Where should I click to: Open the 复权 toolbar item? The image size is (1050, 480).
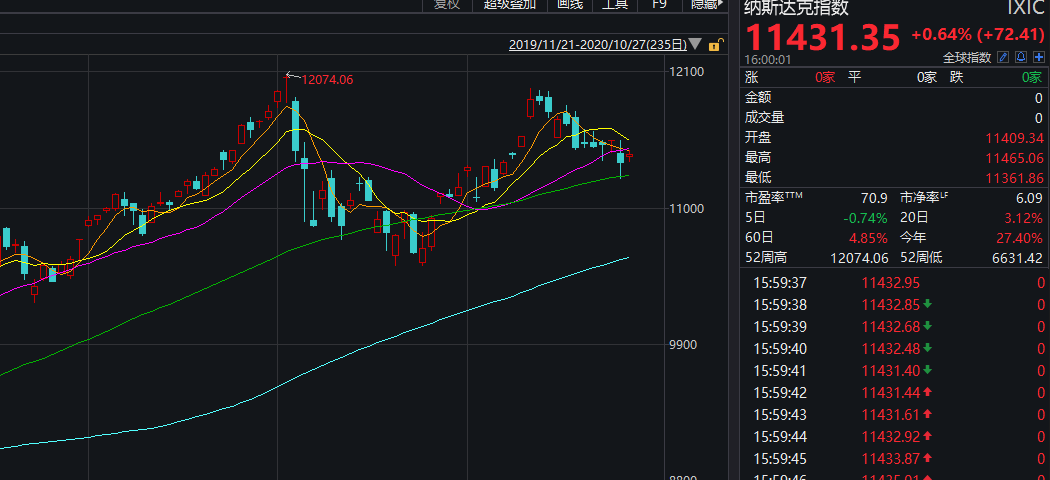[x=447, y=5]
